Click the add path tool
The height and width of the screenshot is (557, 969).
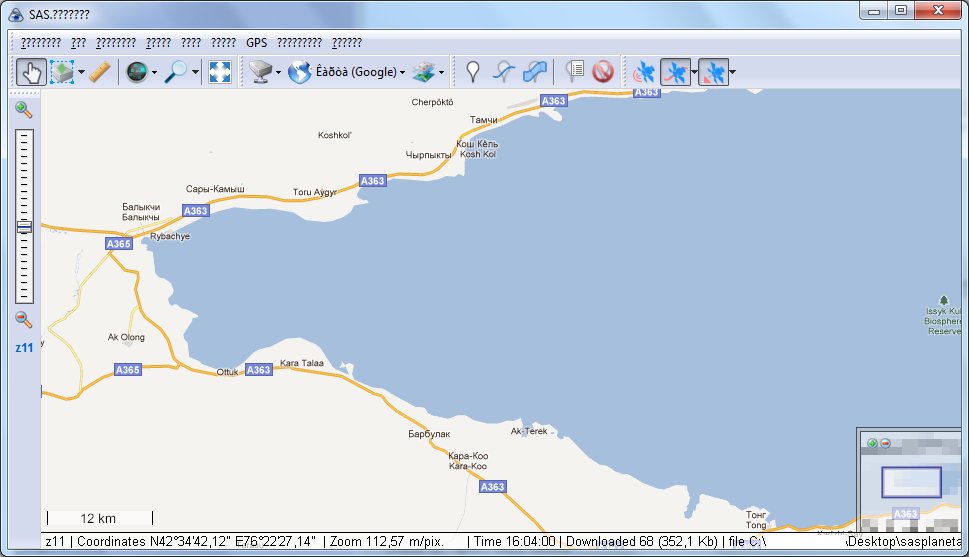[505, 72]
